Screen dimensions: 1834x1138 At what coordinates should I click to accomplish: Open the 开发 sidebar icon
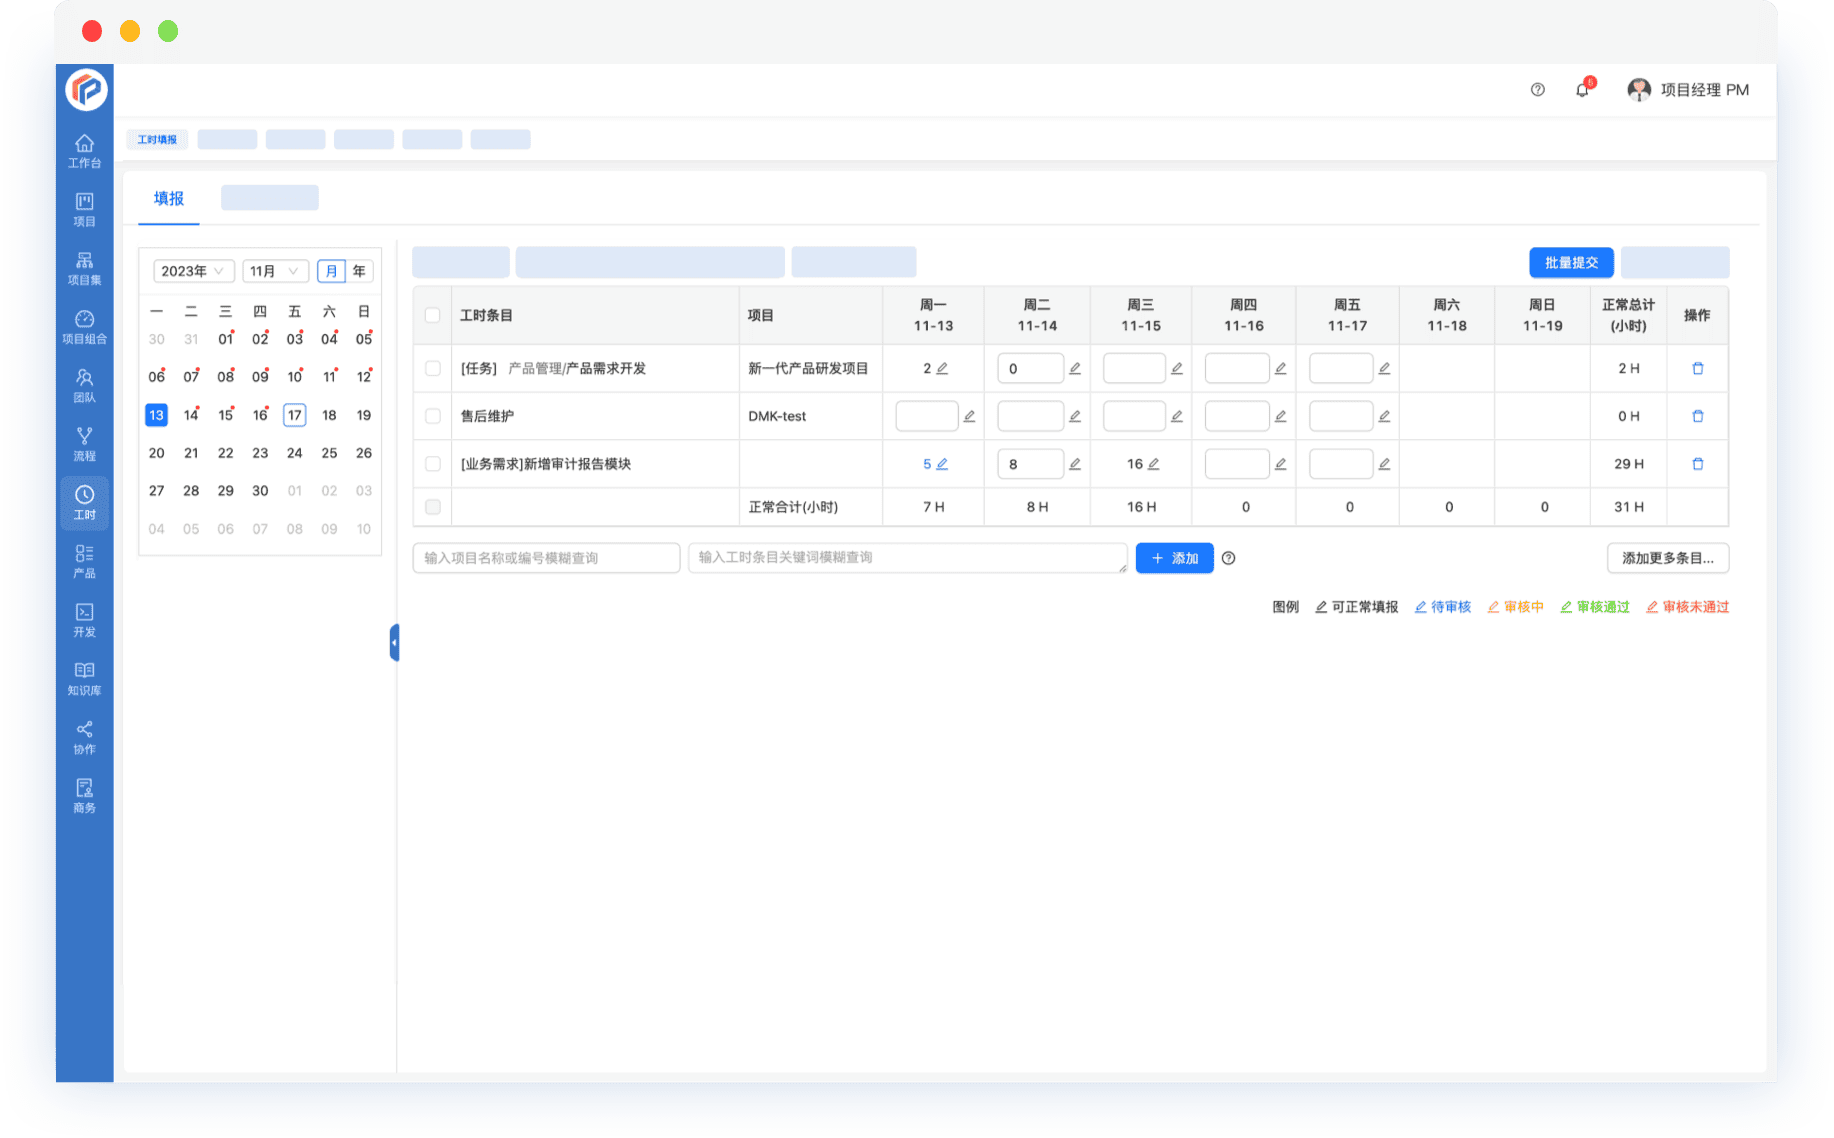84,620
